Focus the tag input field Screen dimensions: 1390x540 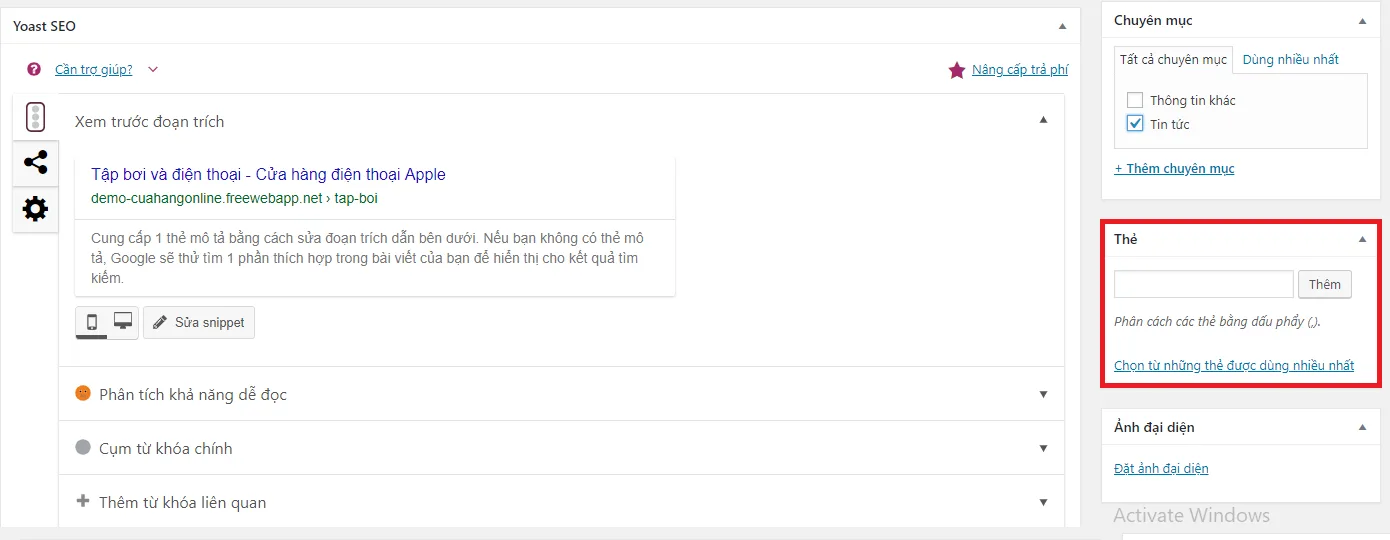point(1203,284)
